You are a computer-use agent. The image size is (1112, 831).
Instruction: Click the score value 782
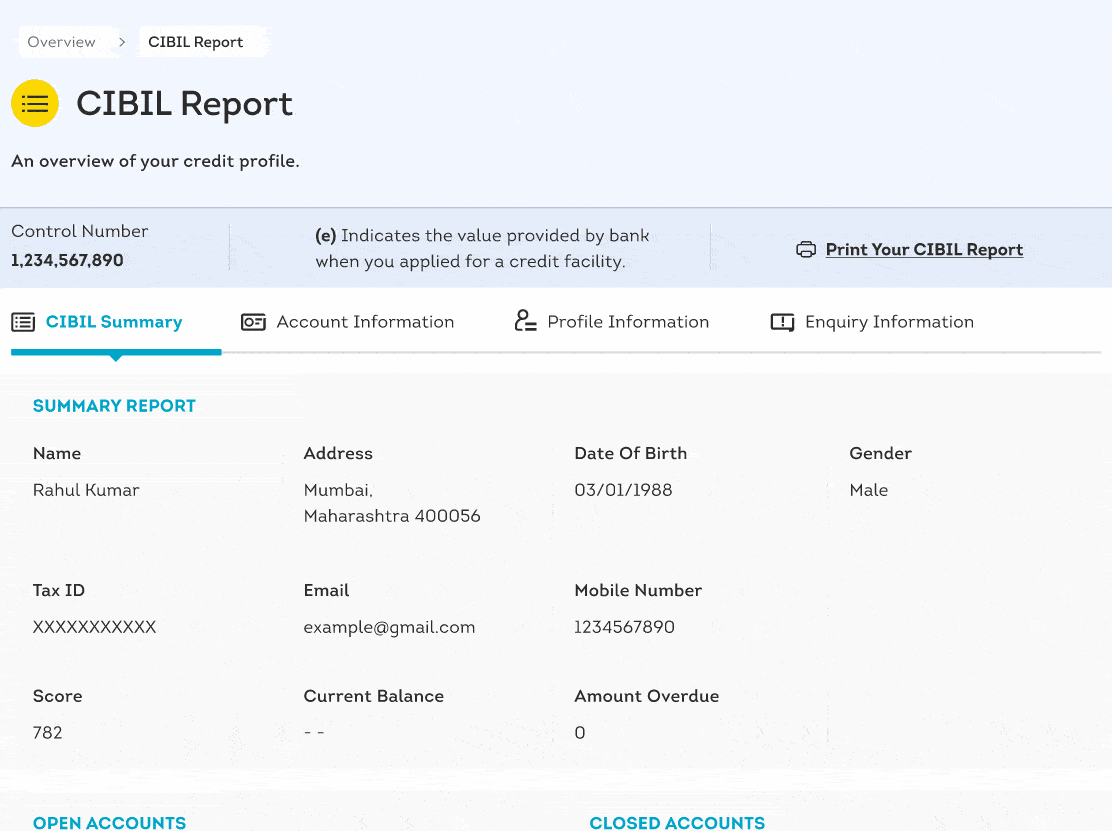pos(48,732)
